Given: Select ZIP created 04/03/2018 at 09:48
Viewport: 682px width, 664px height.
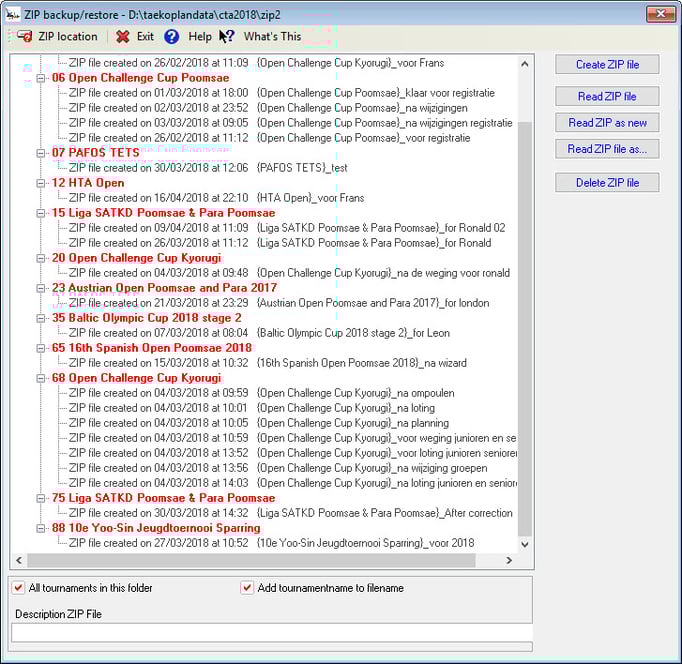Looking at the screenshot, I should 289,273.
